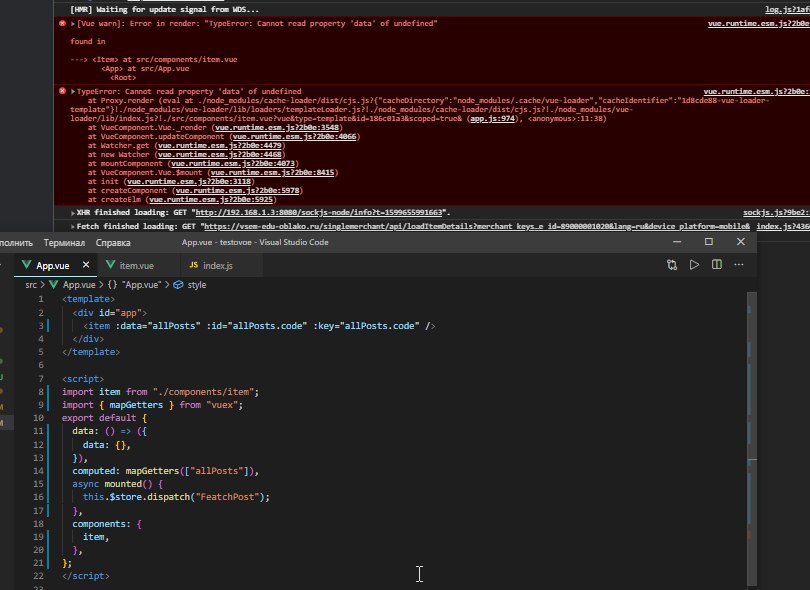
Task: Click the TypeError red error icon
Action: 63,91
